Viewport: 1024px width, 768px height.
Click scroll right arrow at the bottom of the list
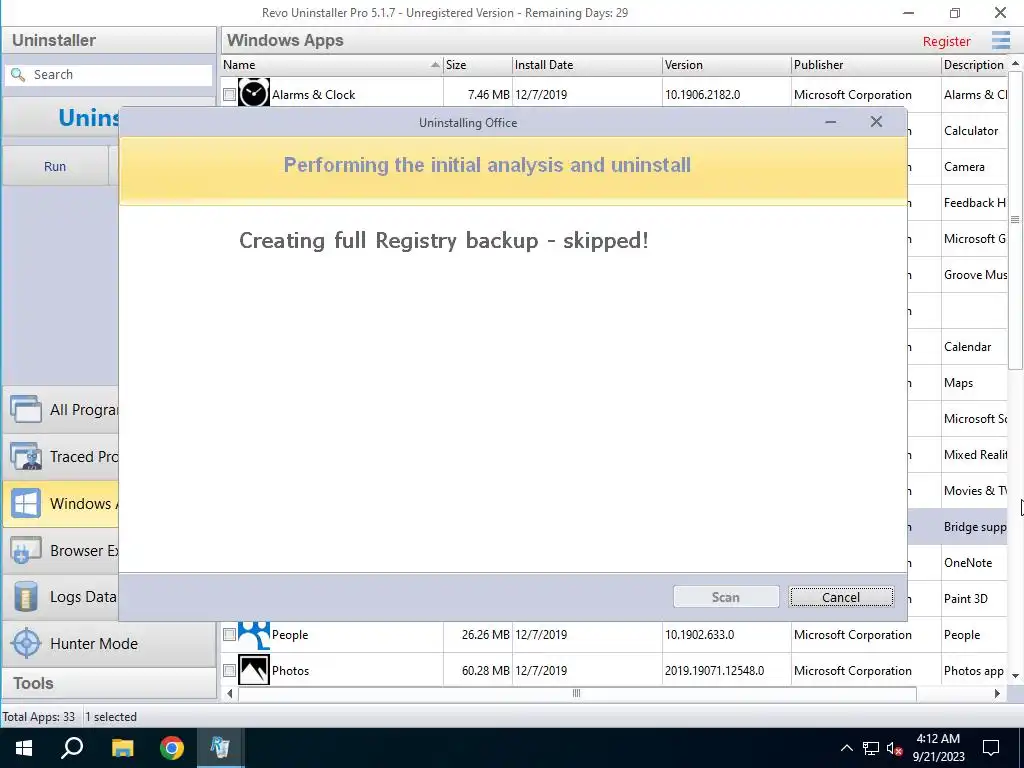point(997,693)
